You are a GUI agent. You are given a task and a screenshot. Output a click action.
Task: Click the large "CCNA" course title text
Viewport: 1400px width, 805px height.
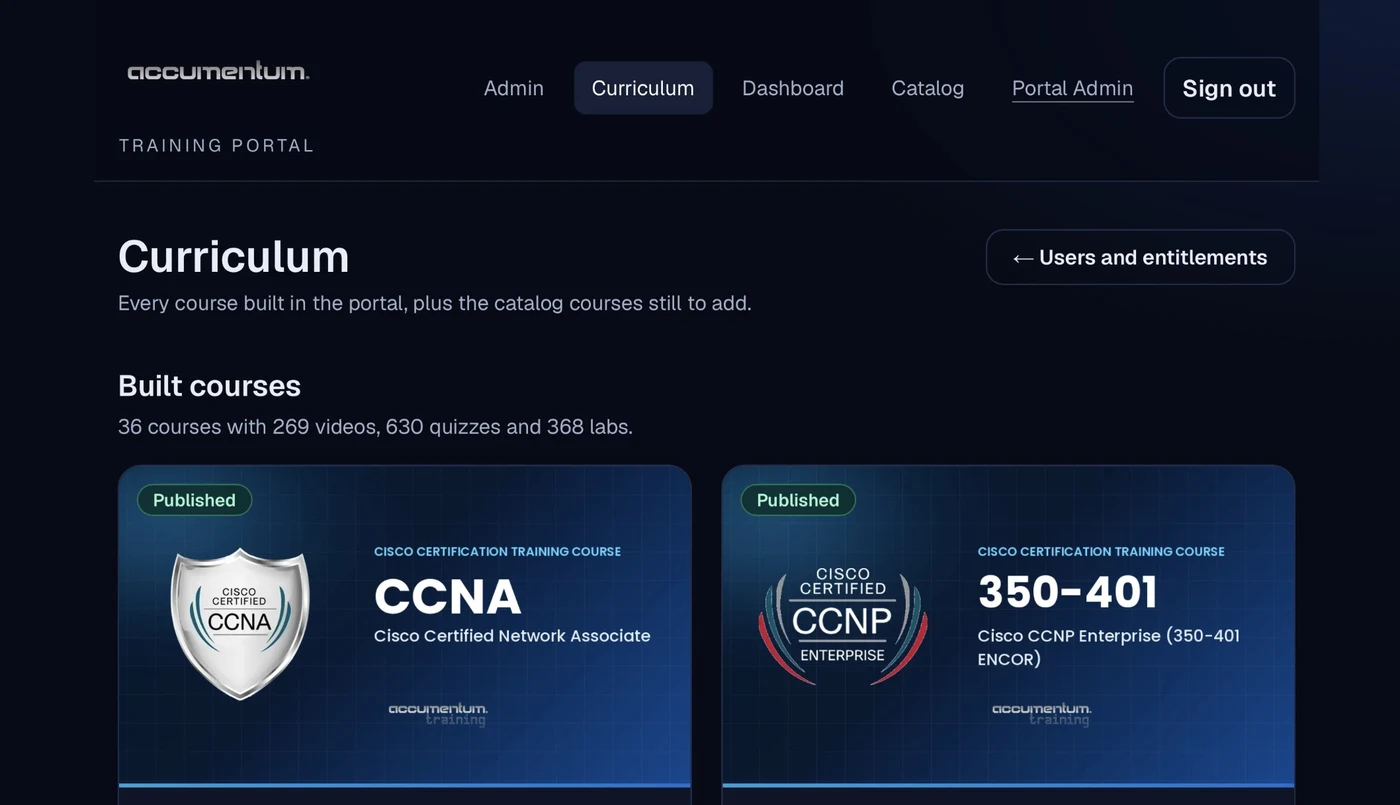coord(447,597)
